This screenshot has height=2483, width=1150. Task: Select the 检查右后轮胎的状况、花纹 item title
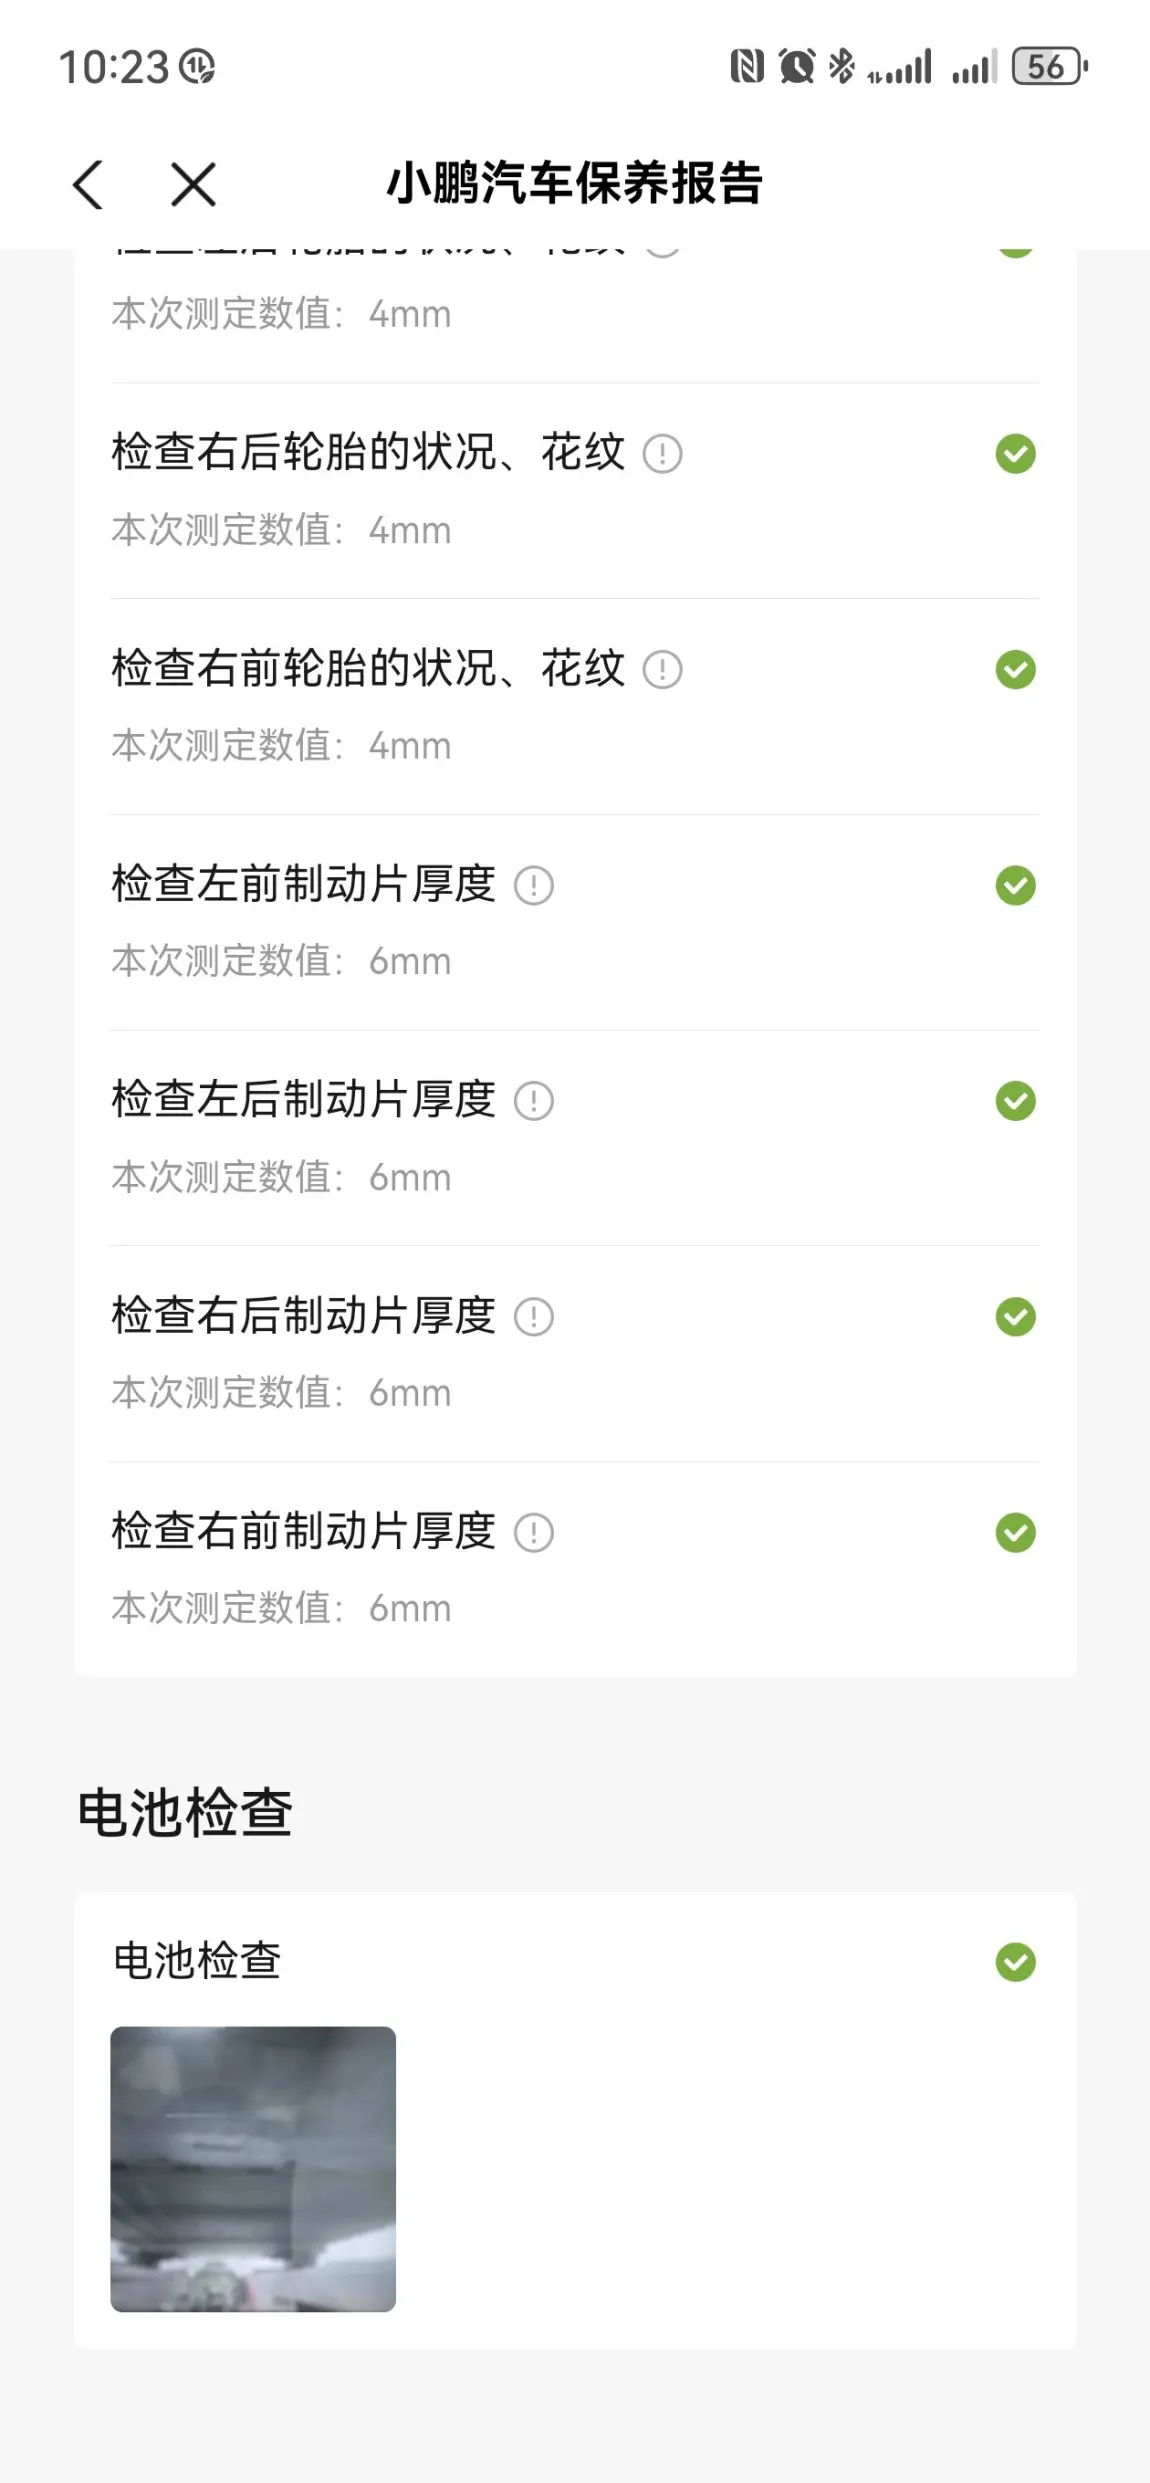point(368,452)
